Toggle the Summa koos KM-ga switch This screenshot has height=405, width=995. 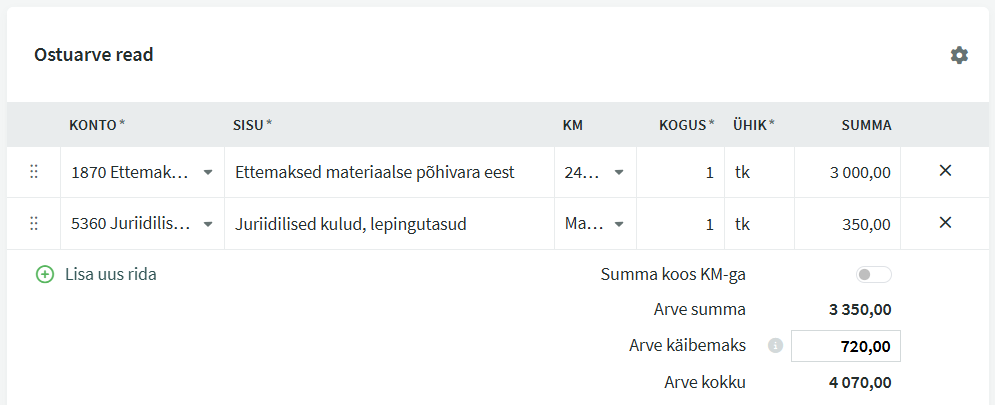click(x=873, y=274)
